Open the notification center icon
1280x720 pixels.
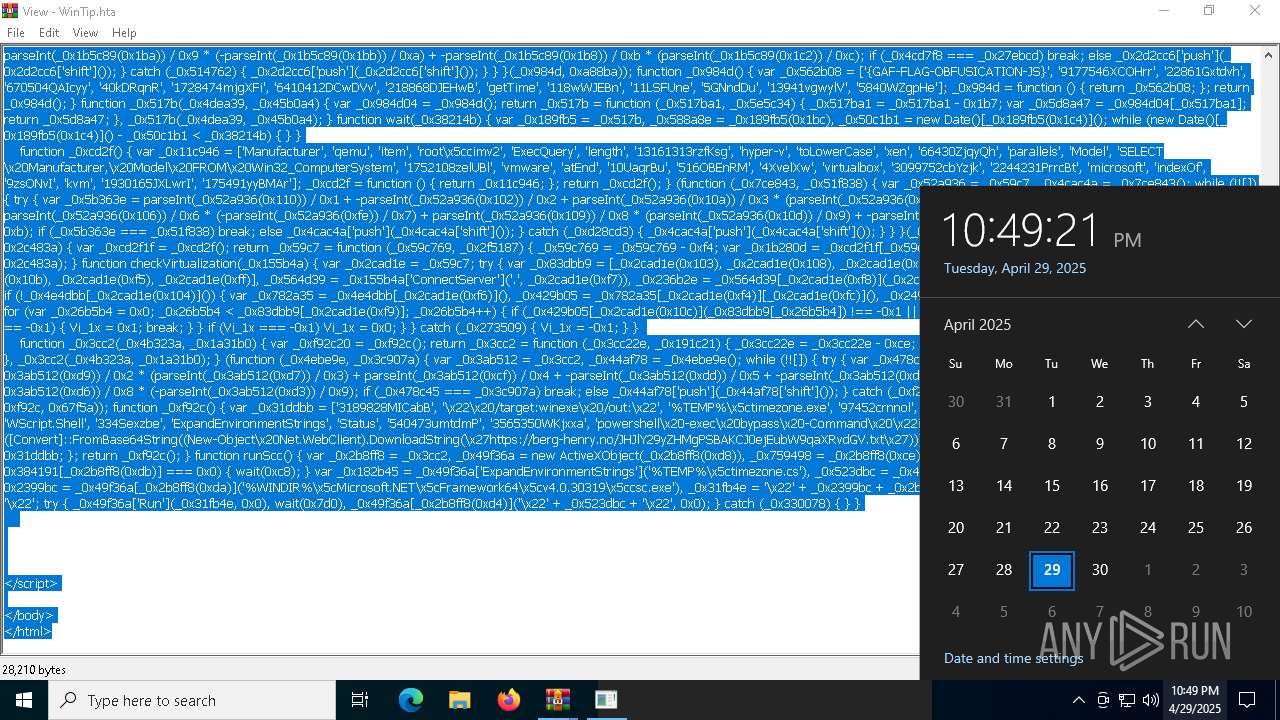point(1247,700)
